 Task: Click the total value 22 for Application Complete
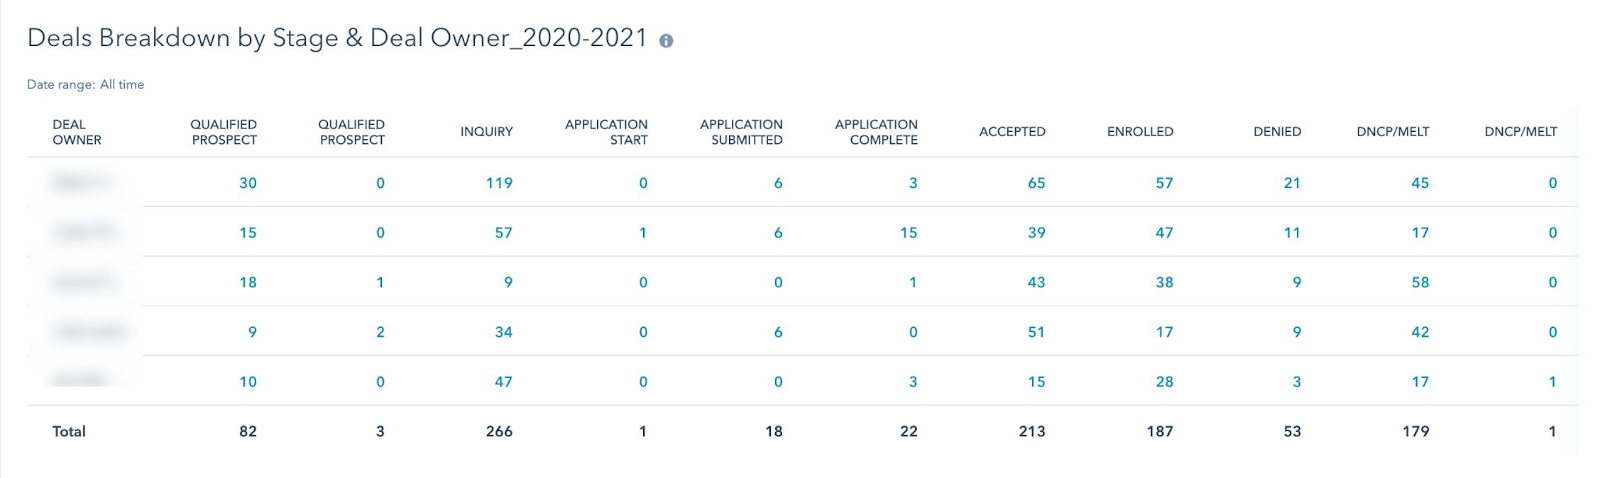pos(908,432)
